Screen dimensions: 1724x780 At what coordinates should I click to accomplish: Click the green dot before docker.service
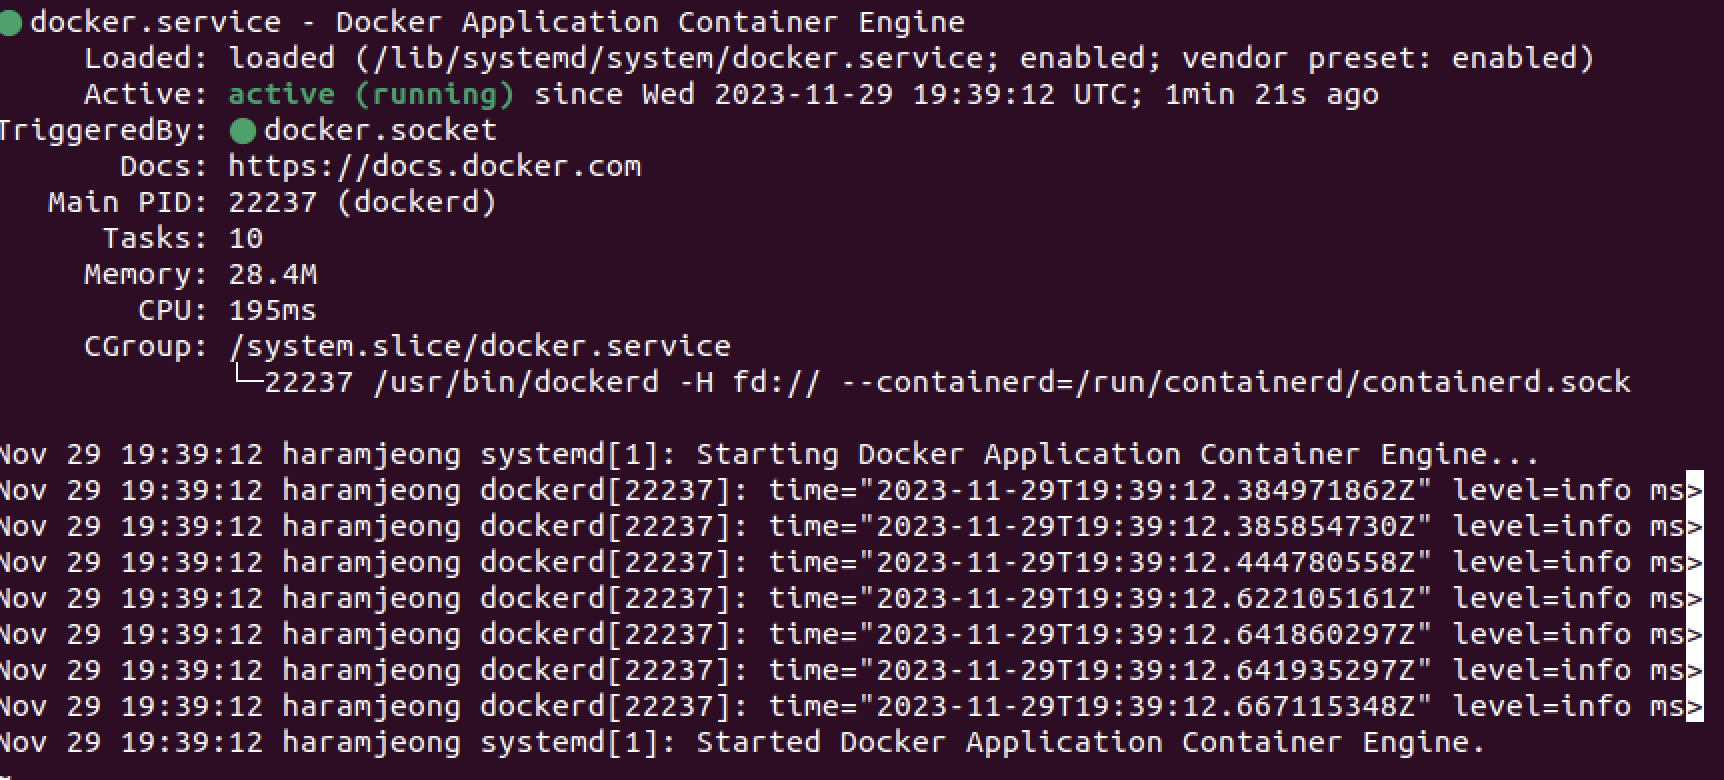10,22
